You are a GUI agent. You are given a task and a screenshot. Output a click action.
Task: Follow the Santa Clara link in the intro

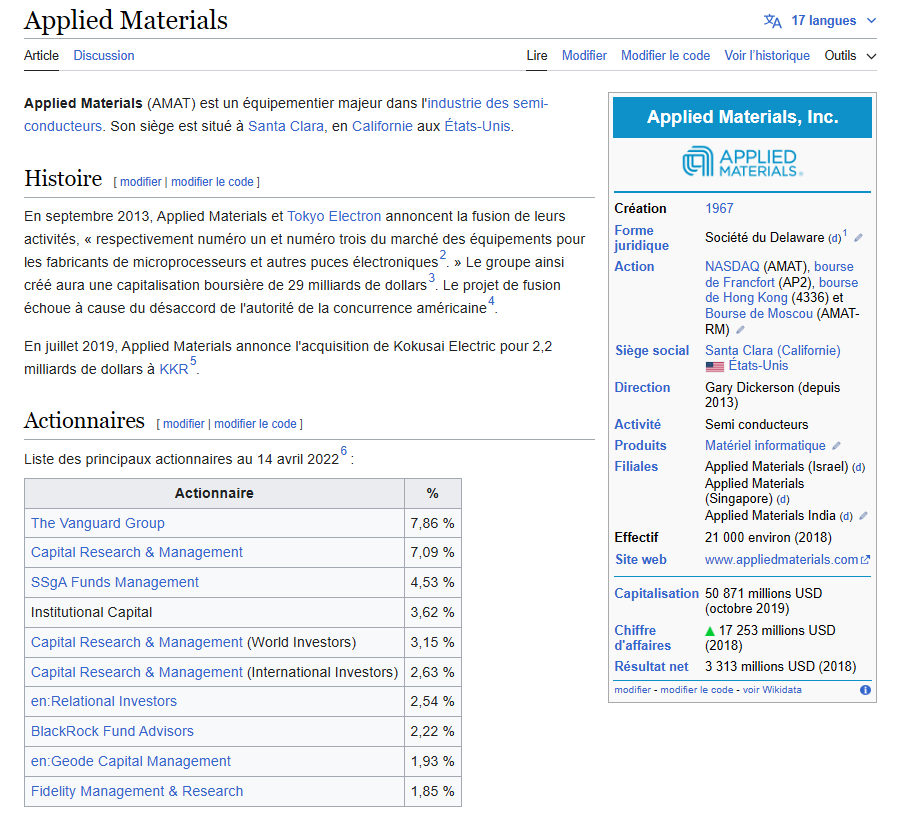tap(286, 127)
